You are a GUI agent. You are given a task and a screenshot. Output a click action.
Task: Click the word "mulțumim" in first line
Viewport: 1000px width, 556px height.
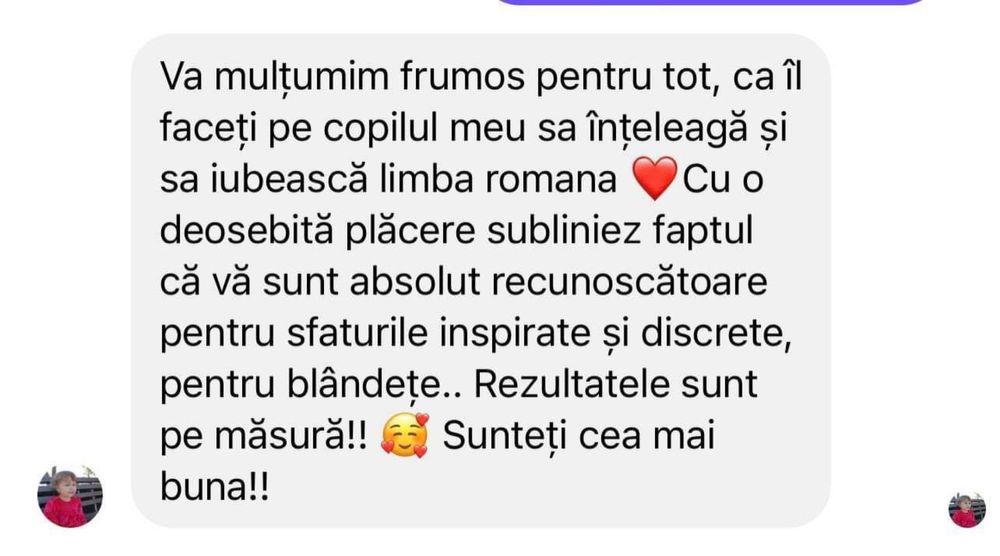click(301, 78)
